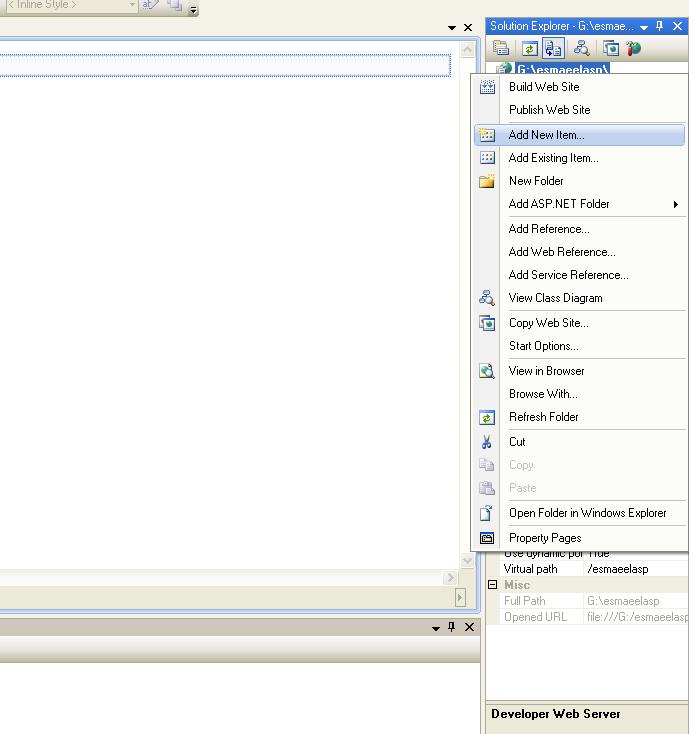The height and width of the screenshot is (734, 694).
Task: Collapse the Misc properties category
Action: click(492, 584)
